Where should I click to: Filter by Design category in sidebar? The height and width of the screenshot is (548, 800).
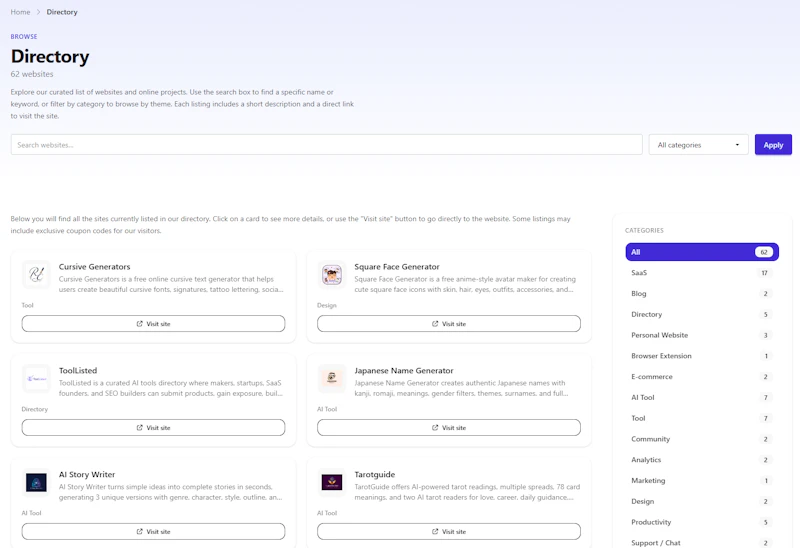702,502
